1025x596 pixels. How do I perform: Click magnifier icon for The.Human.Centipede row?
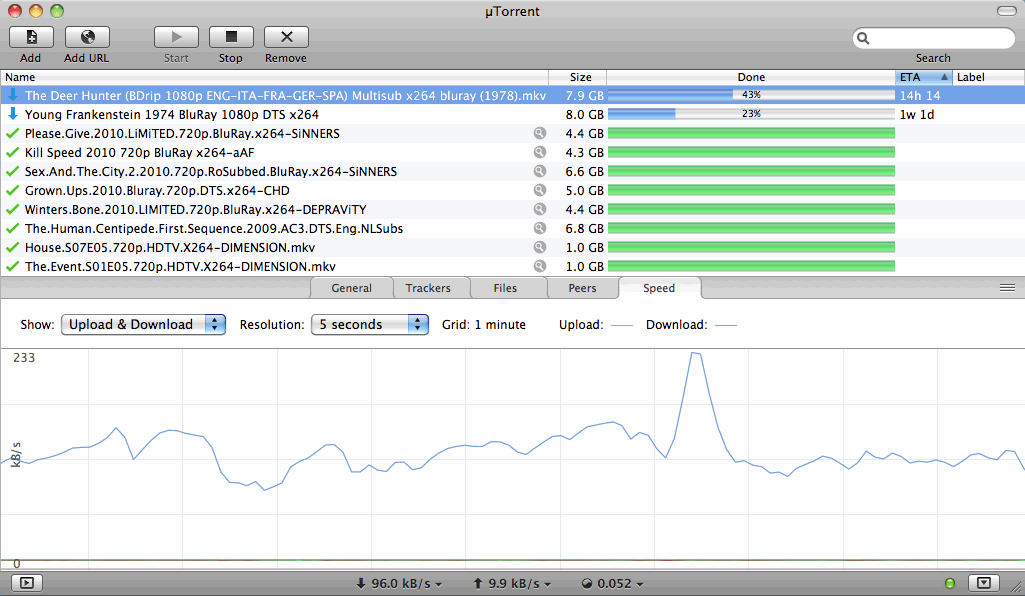(x=539, y=228)
